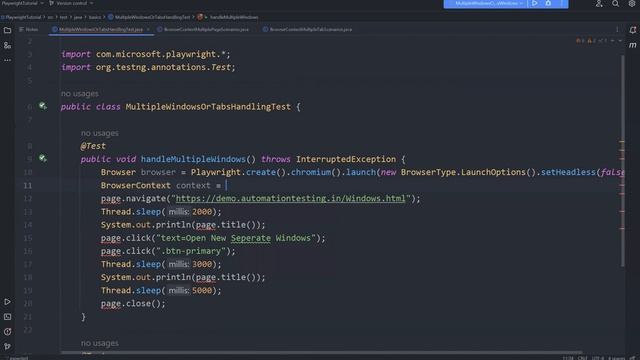Open the Maven tool window icon

click(632, 45)
